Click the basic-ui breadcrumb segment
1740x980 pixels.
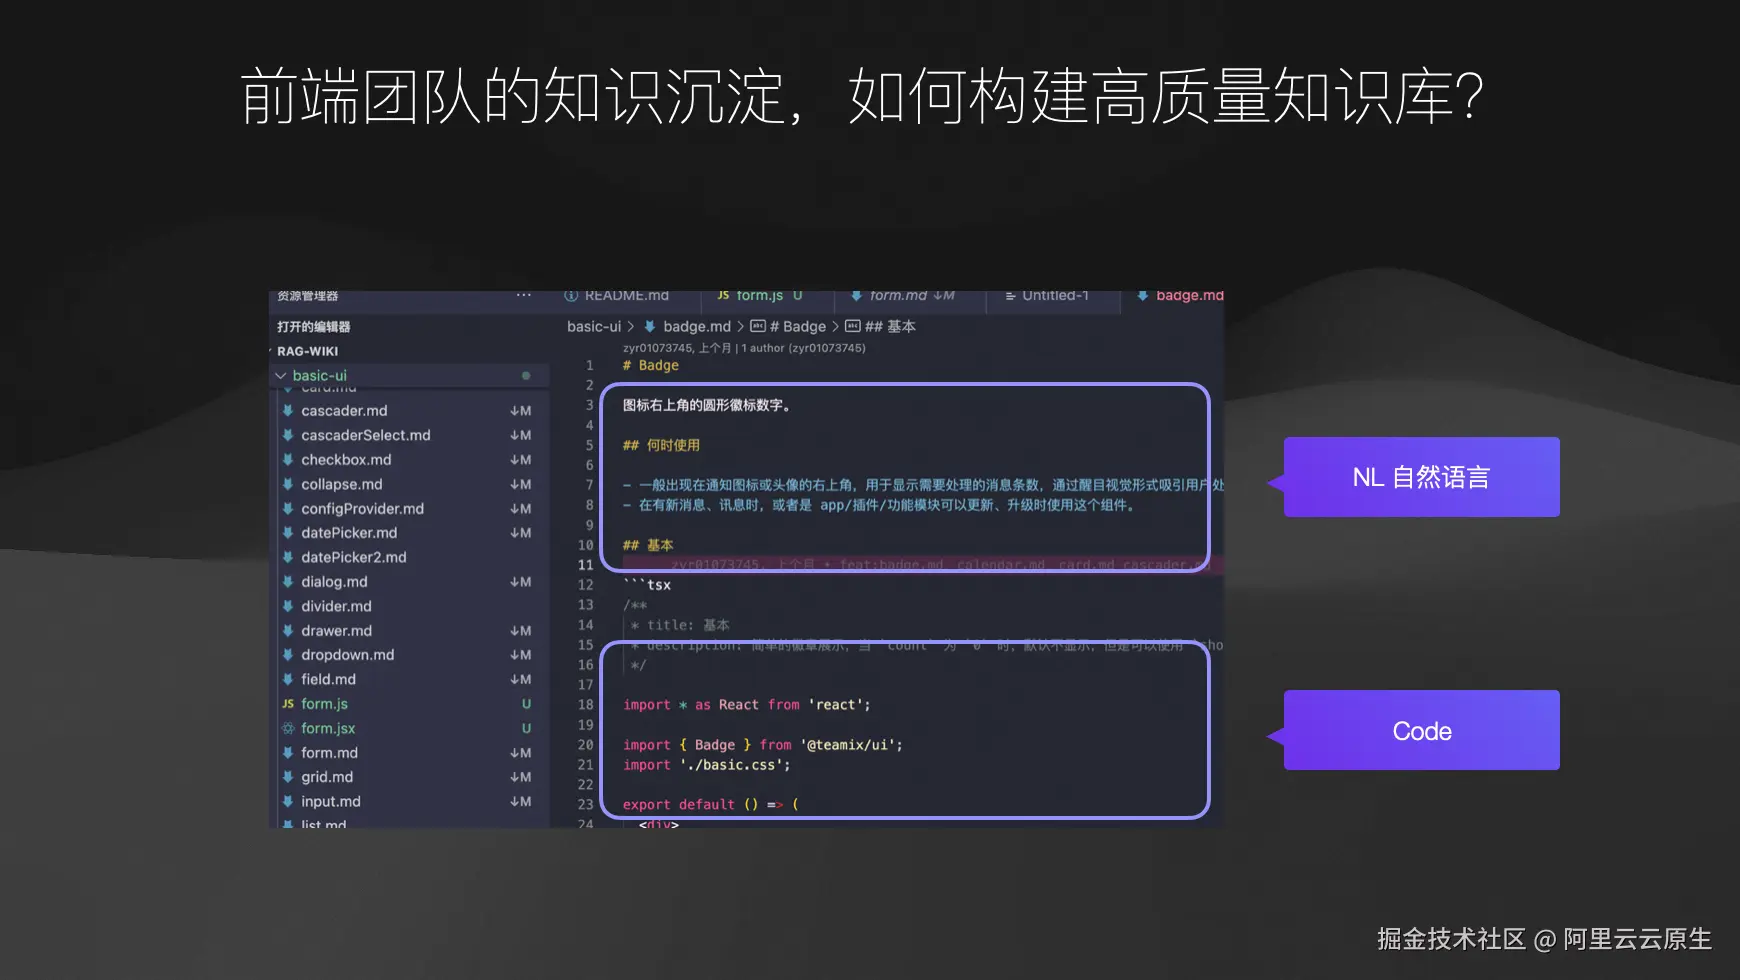(x=594, y=326)
